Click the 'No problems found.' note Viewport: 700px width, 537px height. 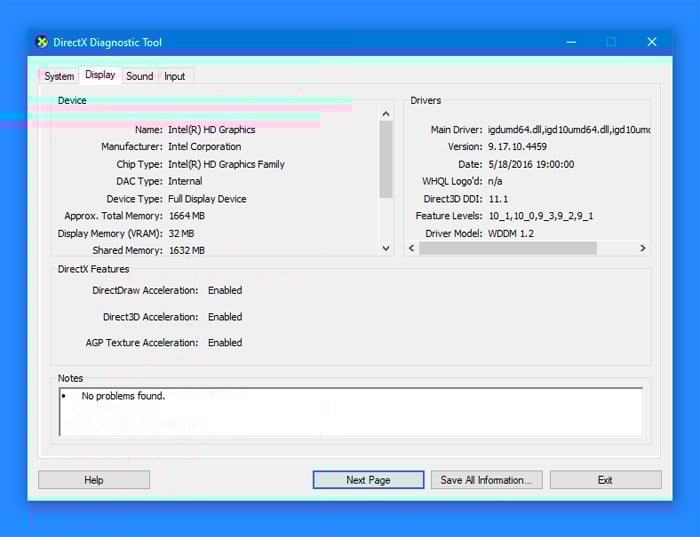123,396
